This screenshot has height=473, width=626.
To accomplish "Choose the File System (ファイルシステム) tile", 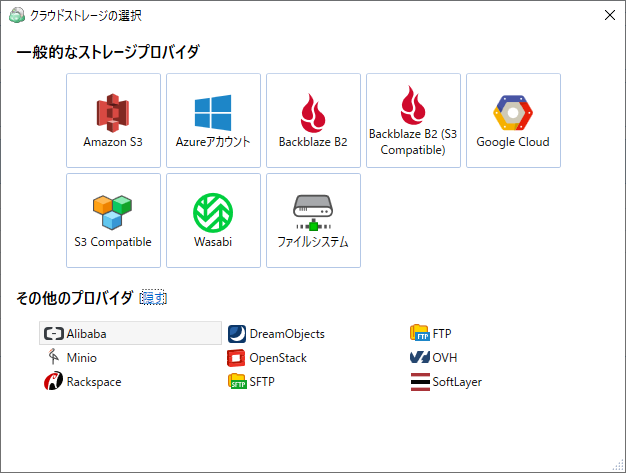I will point(313,220).
